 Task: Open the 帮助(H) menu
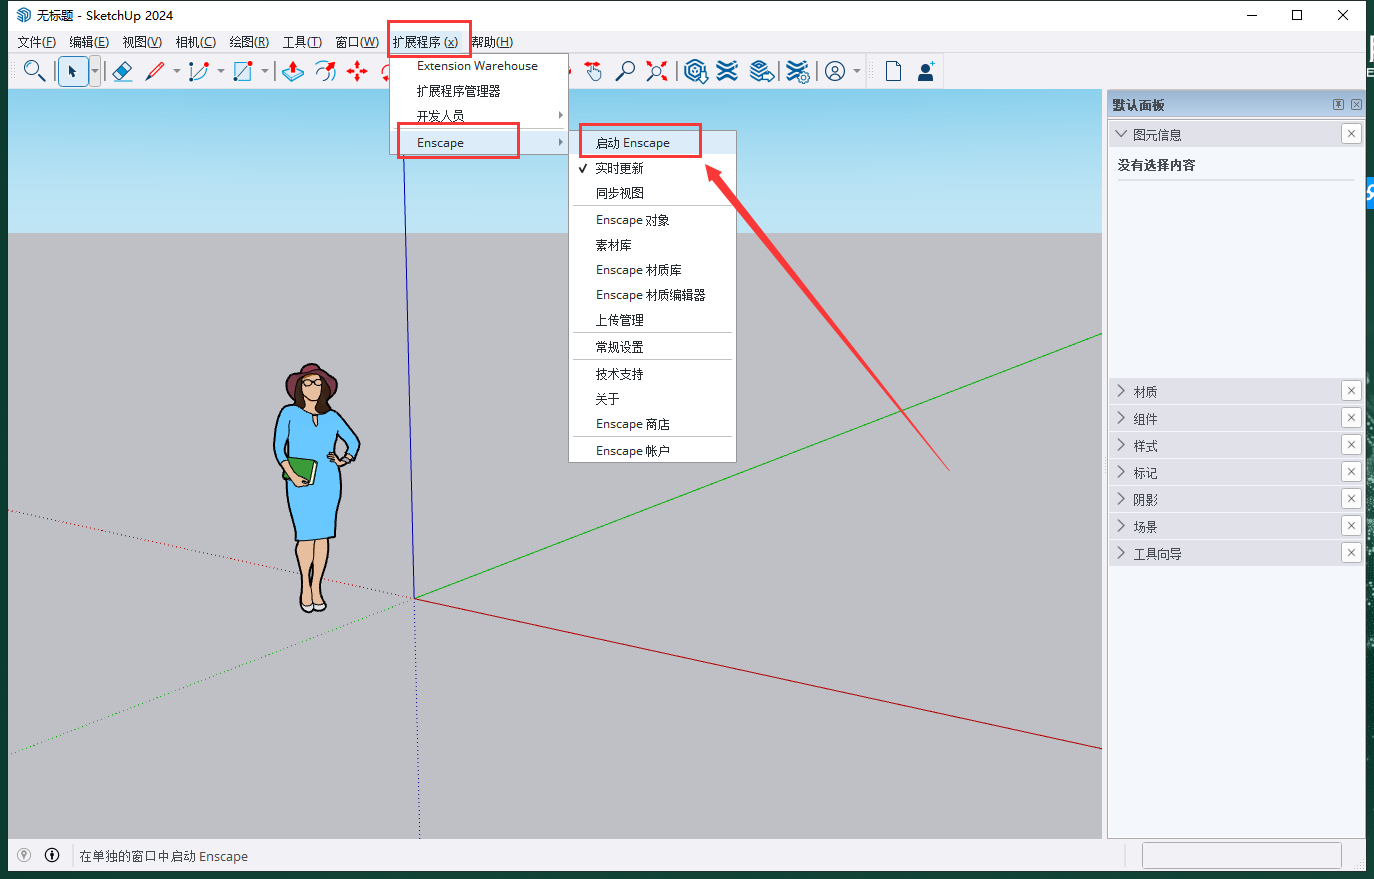(x=492, y=42)
